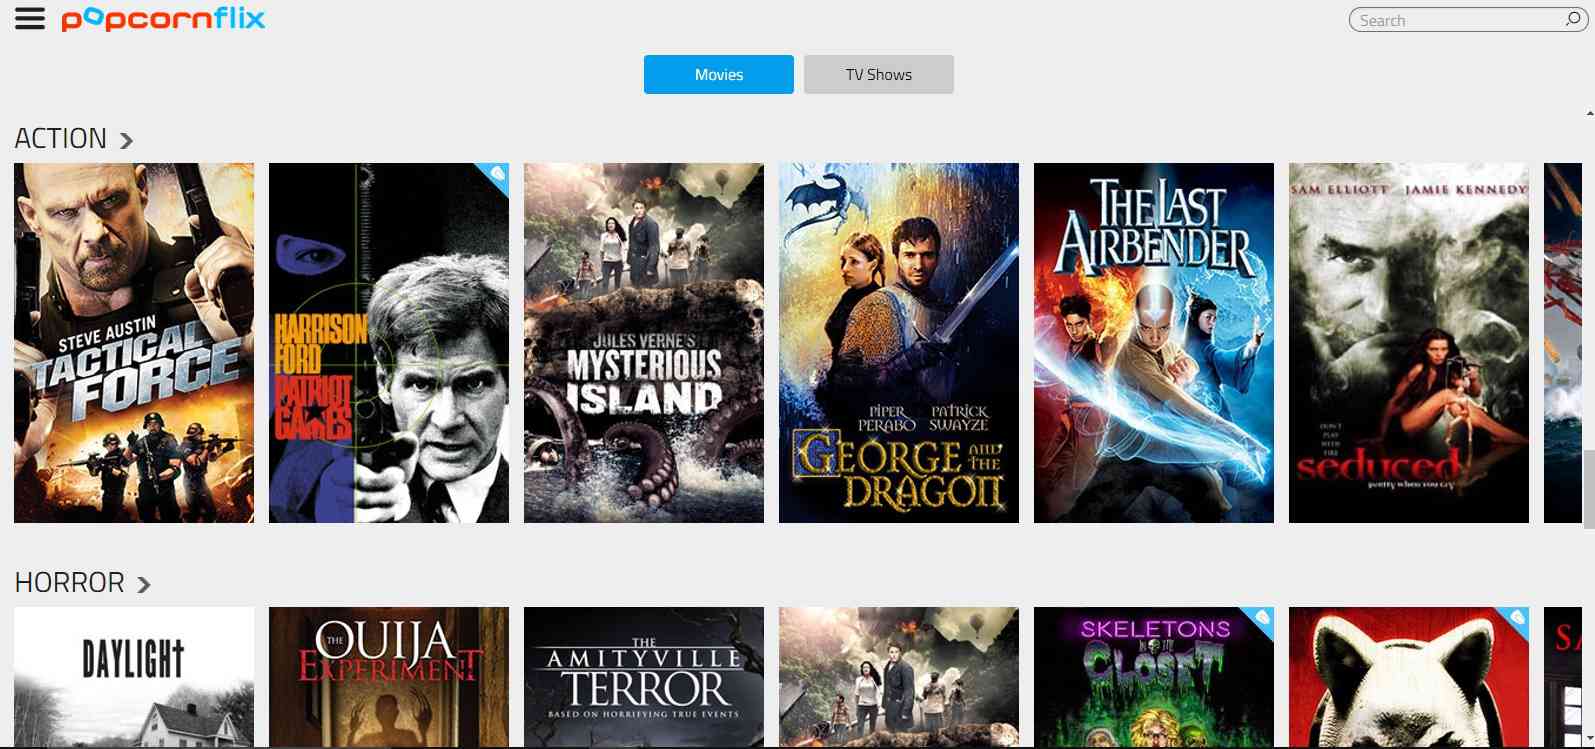Screen dimensions: 1595x749
Task: Click the badge icon on Patriot Games poster
Action: (x=496, y=177)
